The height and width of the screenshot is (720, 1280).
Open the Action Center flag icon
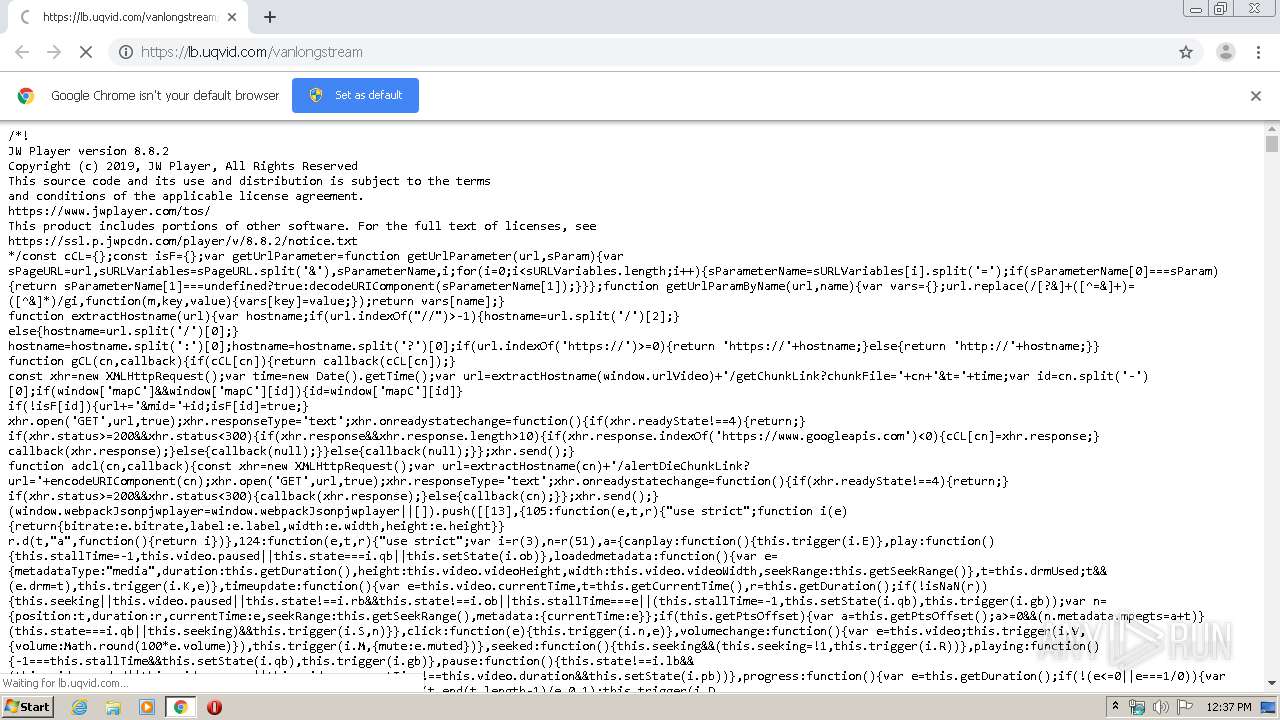1184,707
